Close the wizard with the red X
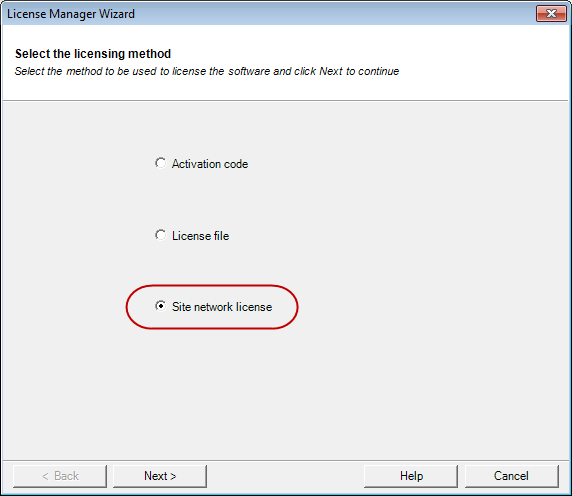The height and width of the screenshot is (496, 572). [x=551, y=14]
